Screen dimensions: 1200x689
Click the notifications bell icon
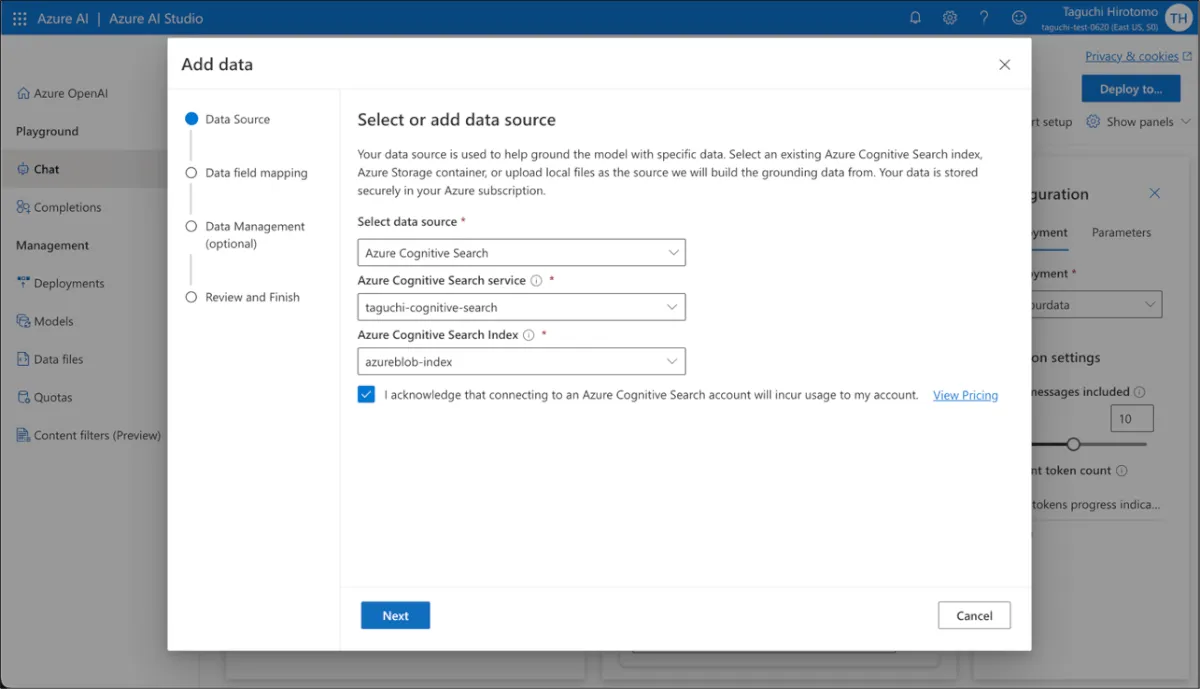click(x=915, y=18)
